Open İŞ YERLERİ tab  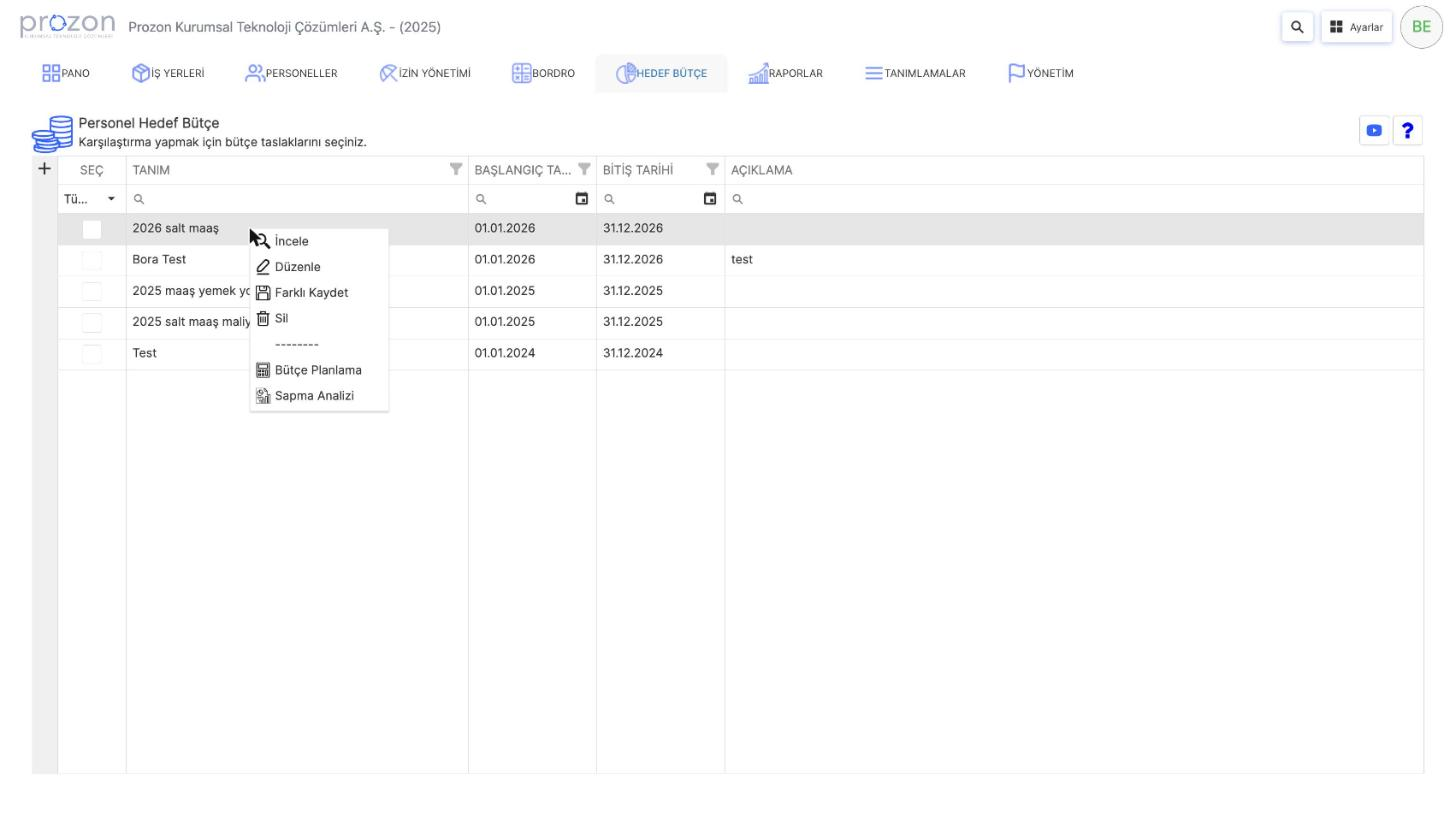(x=168, y=73)
